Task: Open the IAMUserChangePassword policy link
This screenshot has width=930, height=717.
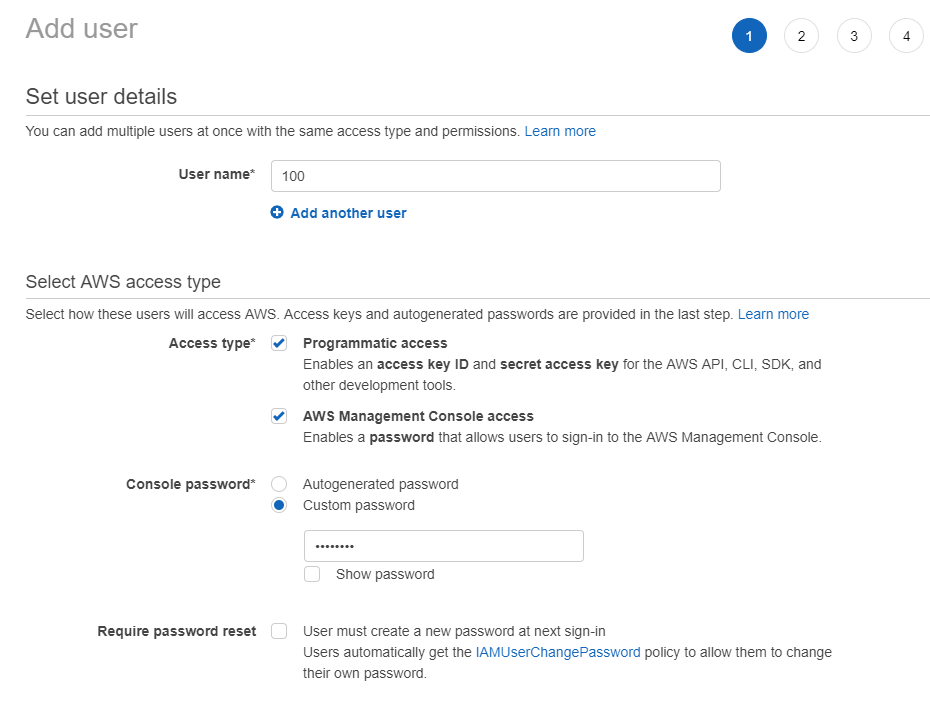Action: pos(558,652)
